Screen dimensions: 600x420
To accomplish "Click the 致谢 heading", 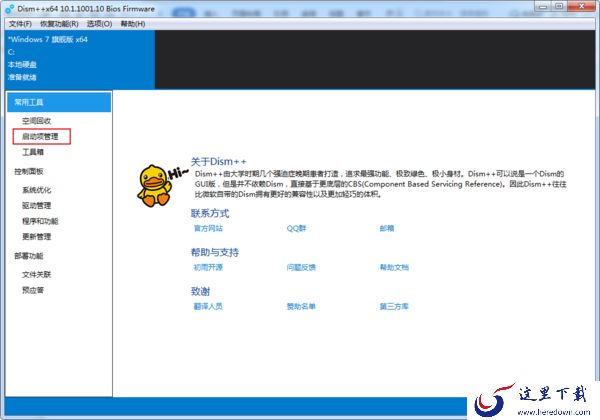I will 201,291.
